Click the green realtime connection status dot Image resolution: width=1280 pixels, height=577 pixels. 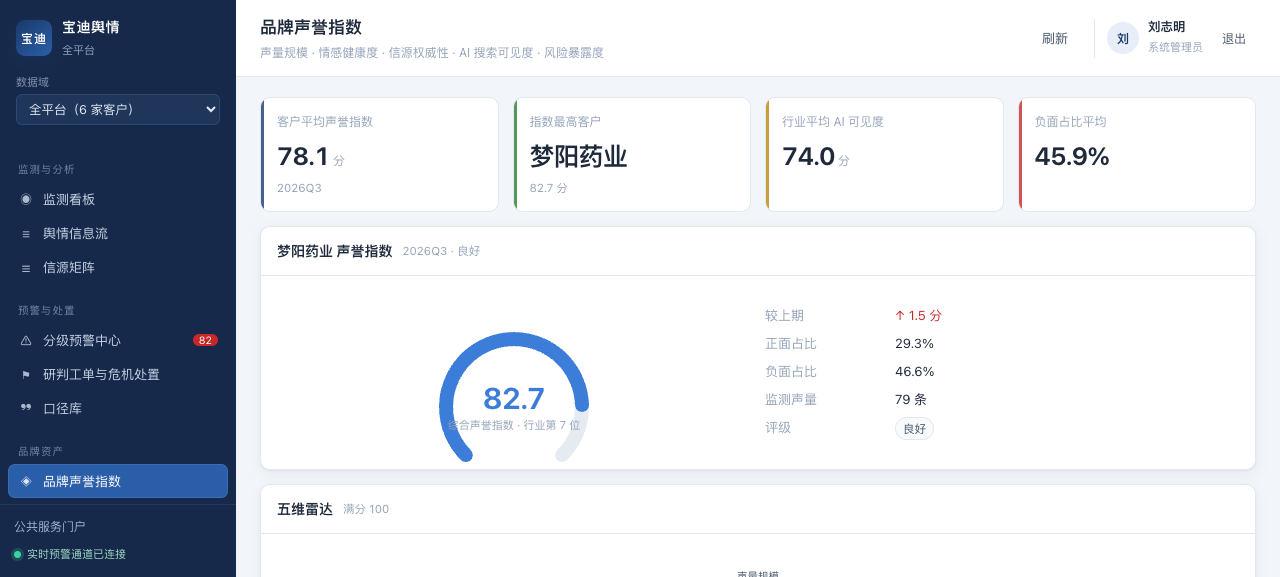pyautogui.click(x=17, y=554)
